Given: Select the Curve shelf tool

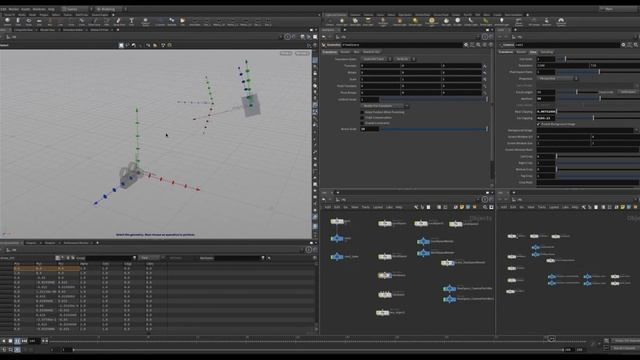Looking at the screenshot, I should pos(82,21).
